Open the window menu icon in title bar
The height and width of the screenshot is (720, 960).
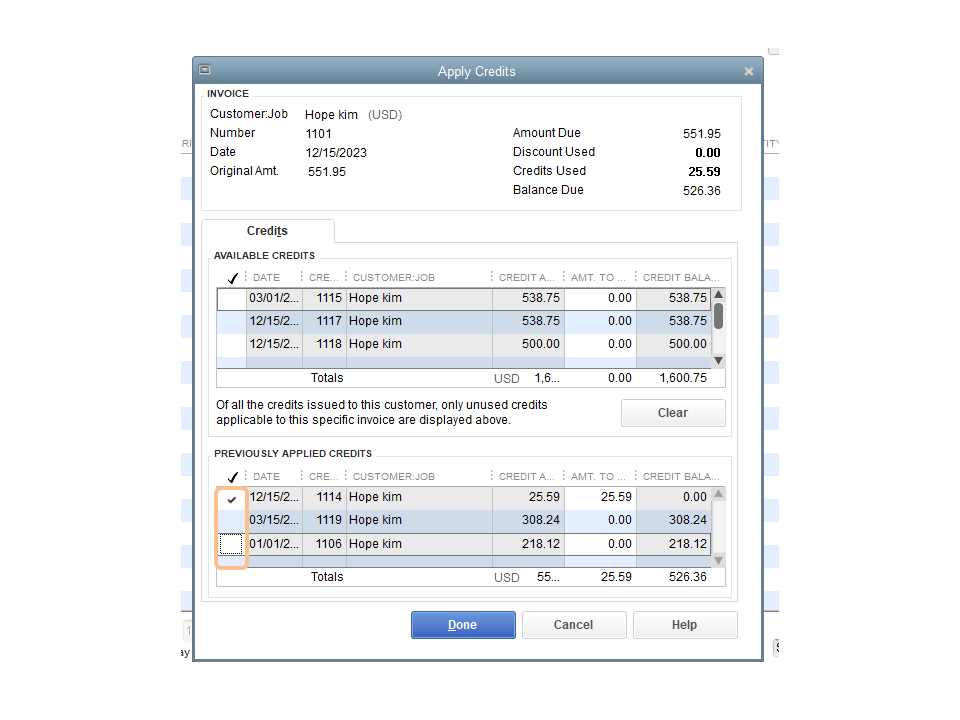coord(204,70)
